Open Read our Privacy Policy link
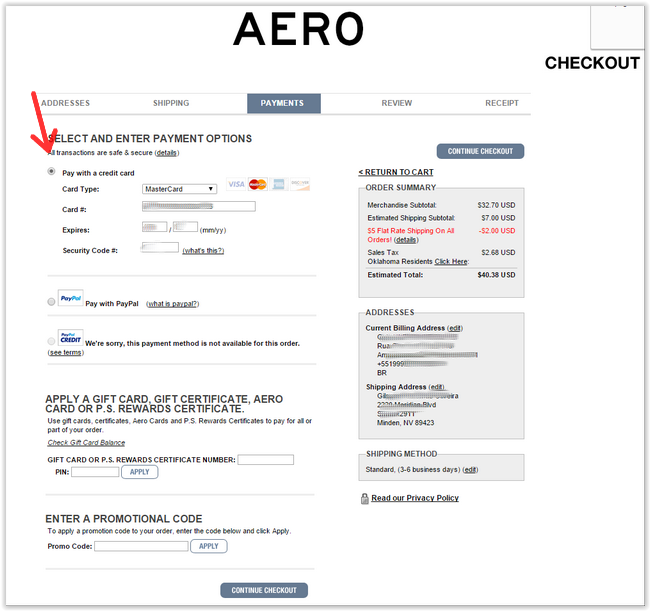 coord(415,498)
